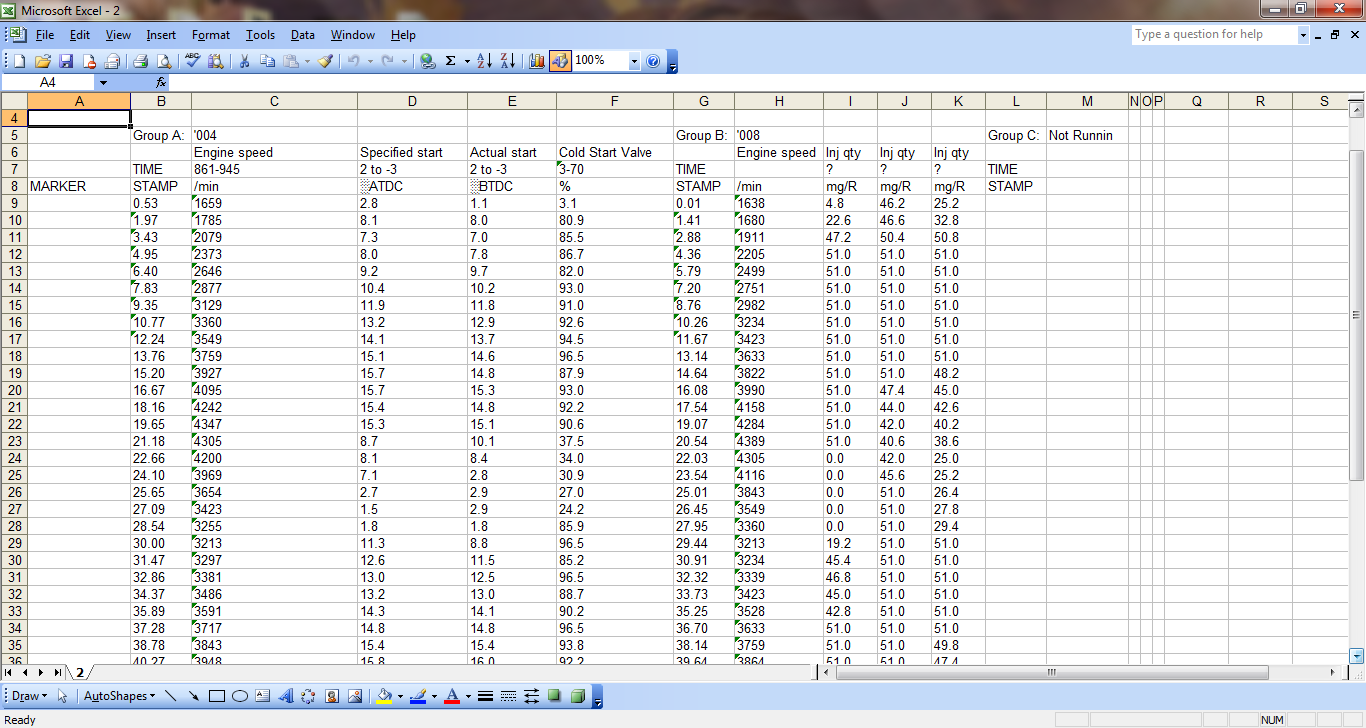1366x728 pixels.
Task: Select the Oval shape tool
Action: 240,696
